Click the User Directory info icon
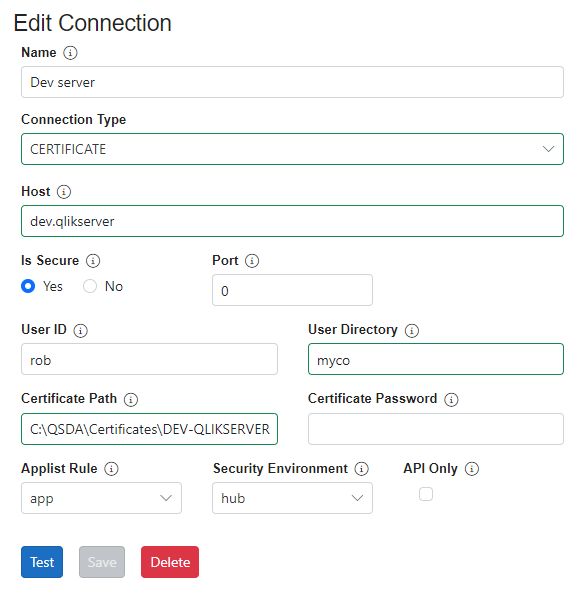583x592 pixels. (412, 331)
